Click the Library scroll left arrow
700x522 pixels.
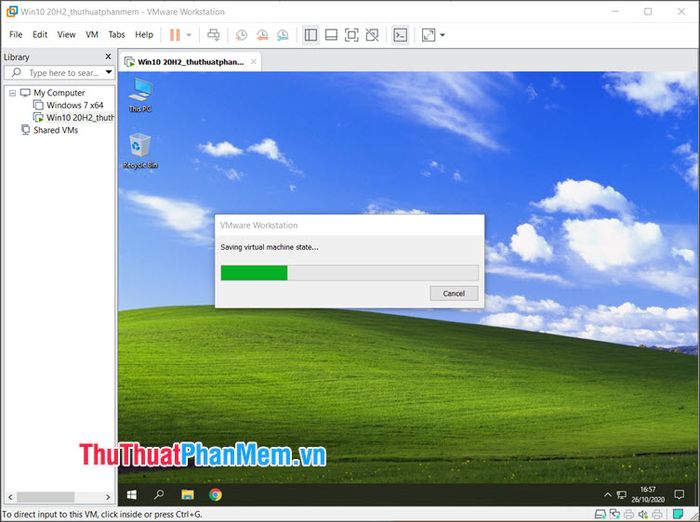point(10,497)
